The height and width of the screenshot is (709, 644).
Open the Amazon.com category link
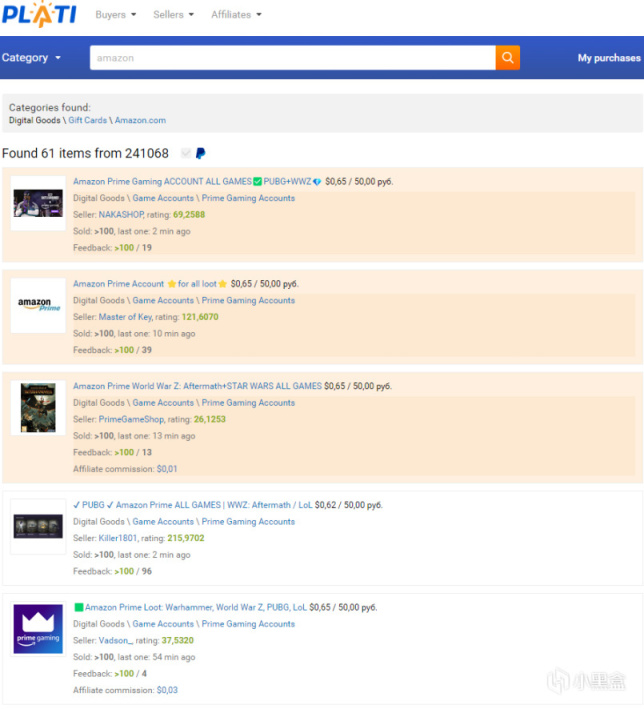[140, 120]
